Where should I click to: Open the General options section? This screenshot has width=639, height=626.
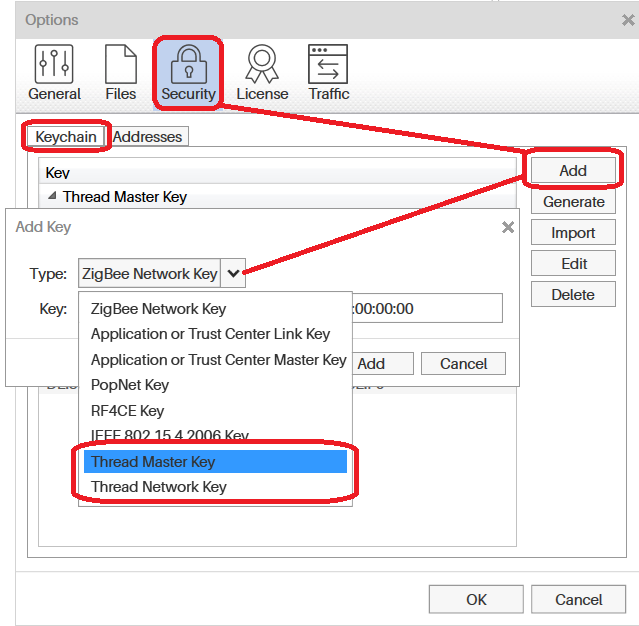pos(54,73)
